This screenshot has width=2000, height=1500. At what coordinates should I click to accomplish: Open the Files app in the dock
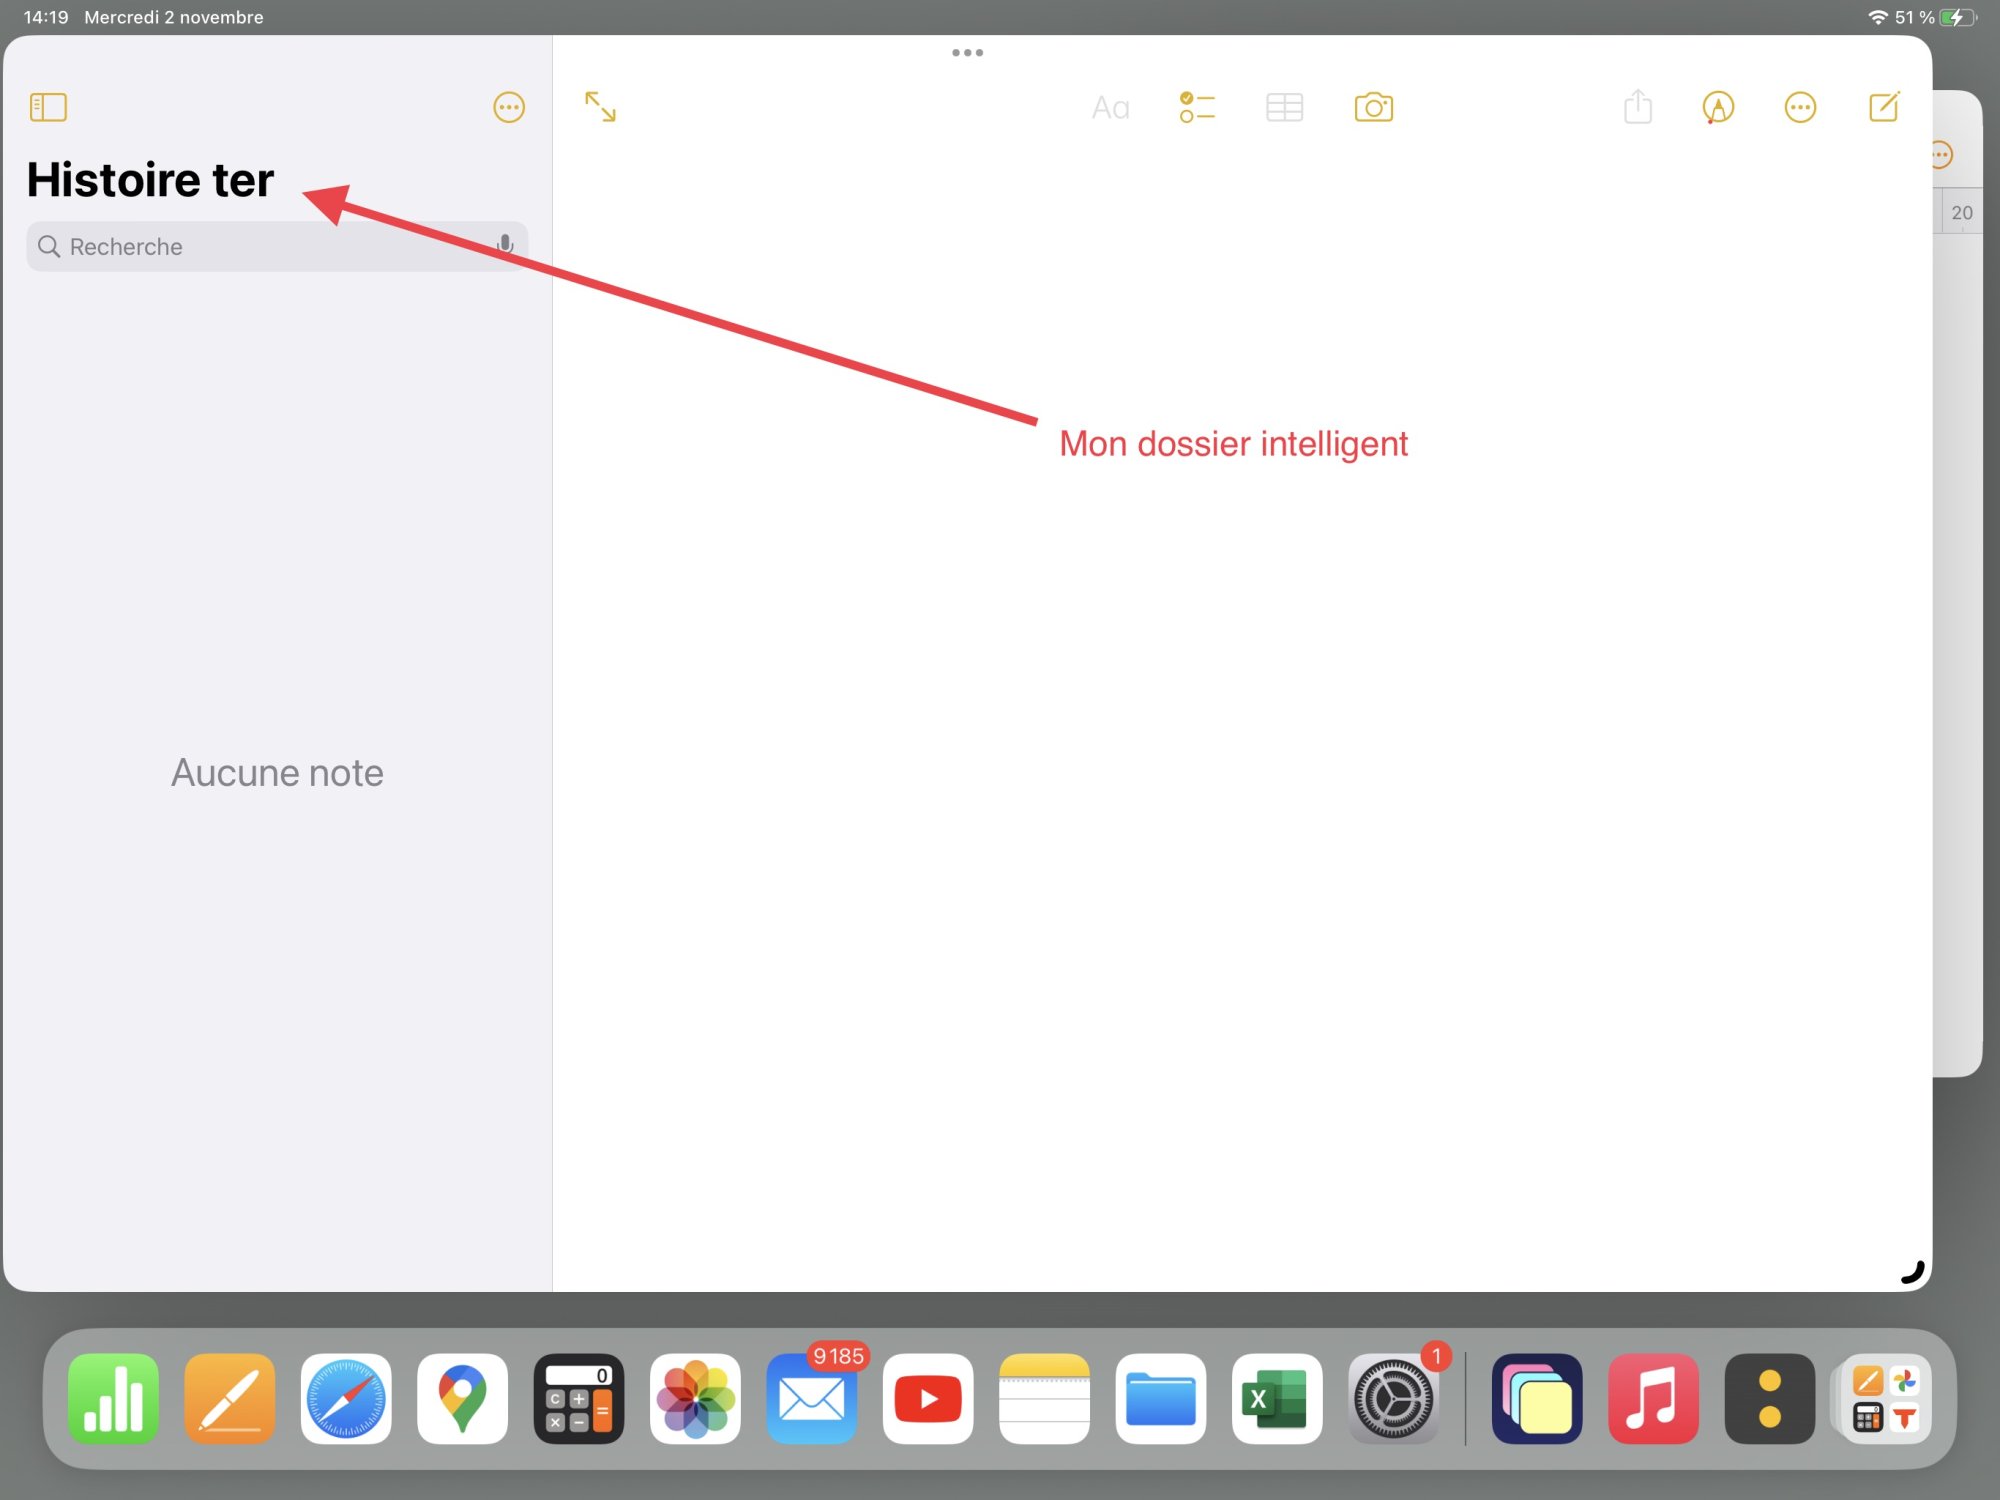point(1161,1398)
